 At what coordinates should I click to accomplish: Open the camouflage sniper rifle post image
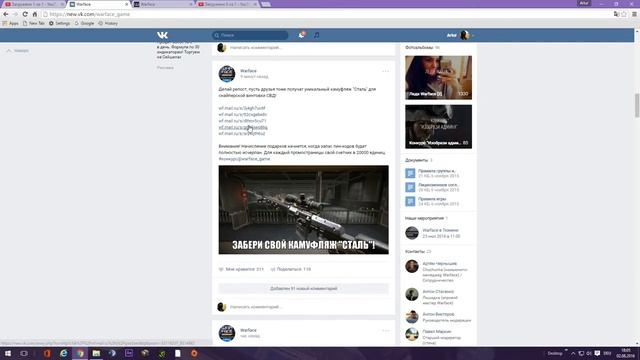(x=303, y=210)
